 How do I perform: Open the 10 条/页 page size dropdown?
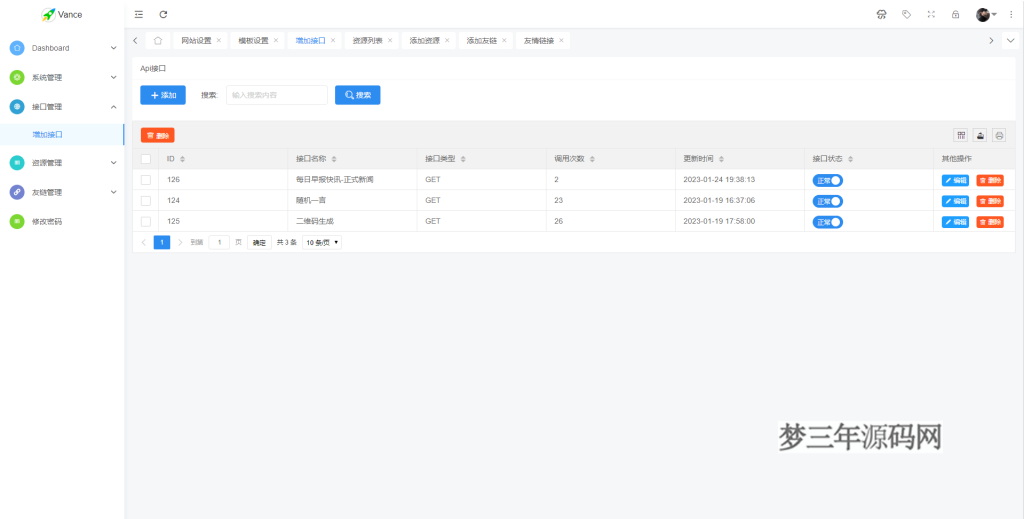322,242
